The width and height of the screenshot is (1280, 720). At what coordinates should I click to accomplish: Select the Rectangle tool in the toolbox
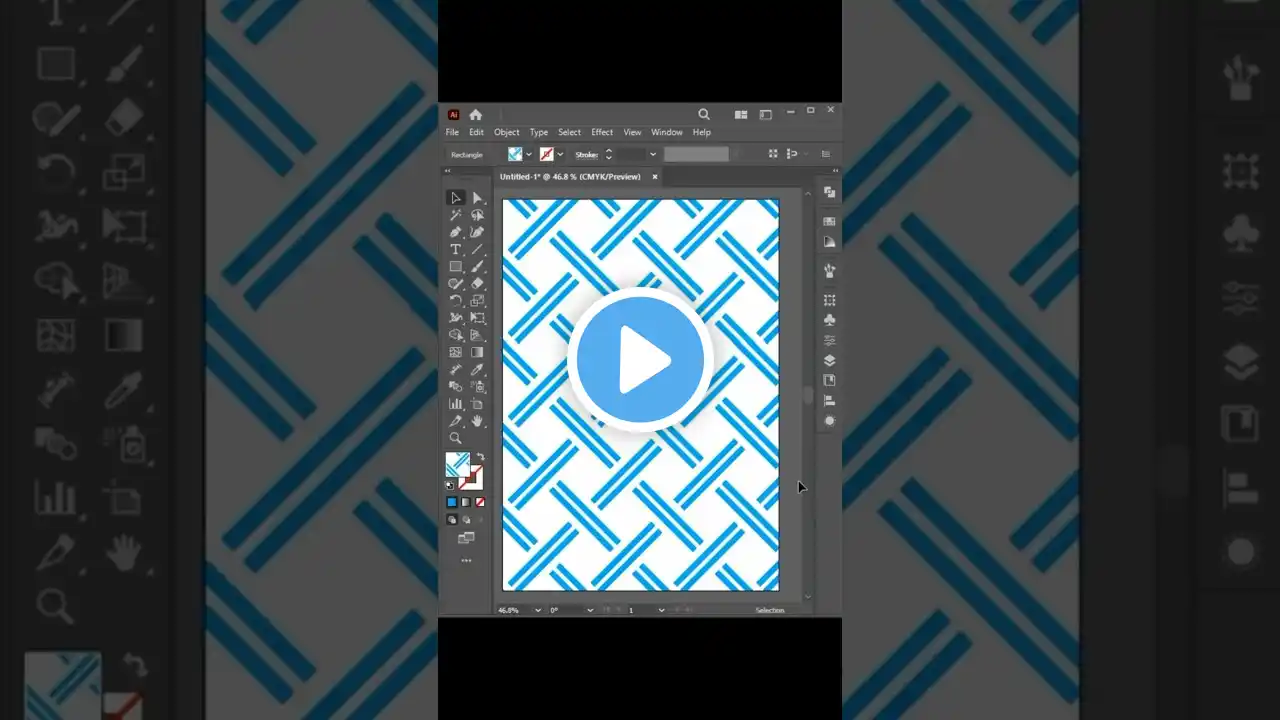tap(456, 267)
